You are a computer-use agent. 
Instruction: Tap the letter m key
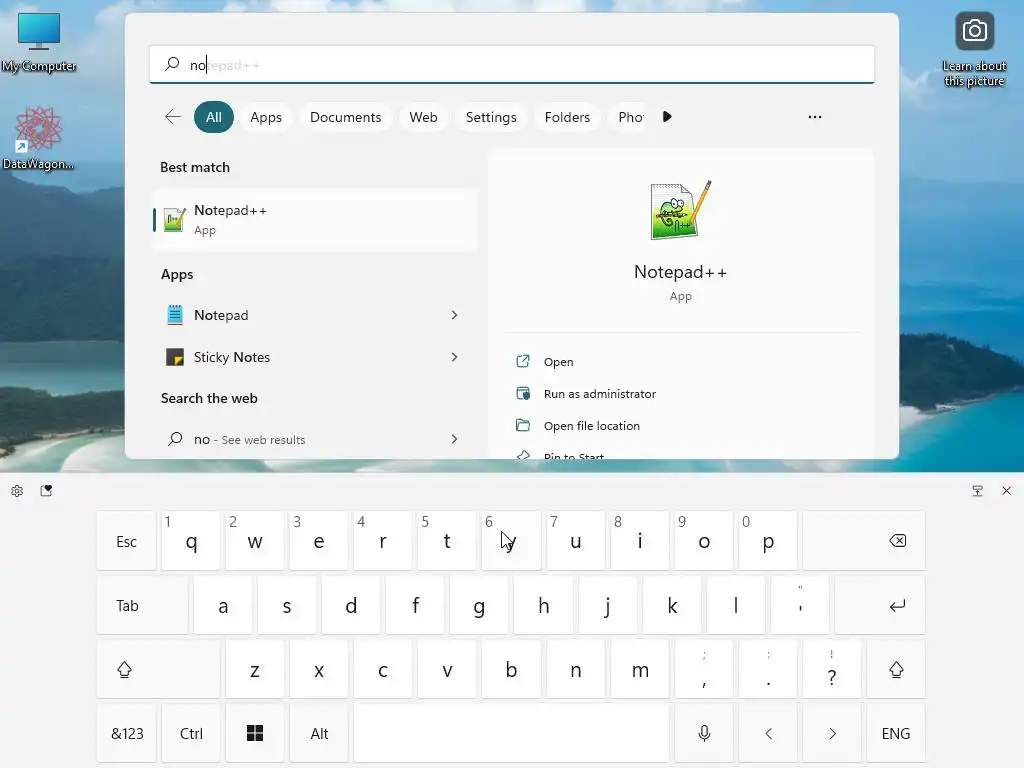point(640,669)
